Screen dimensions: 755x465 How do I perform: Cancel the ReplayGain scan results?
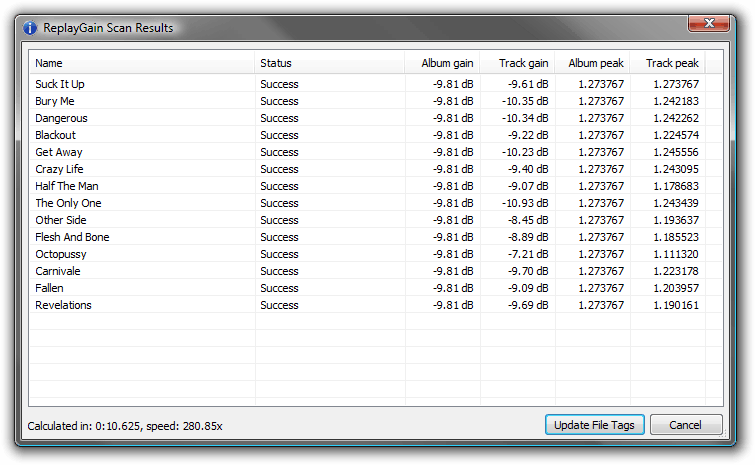point(686,425)
